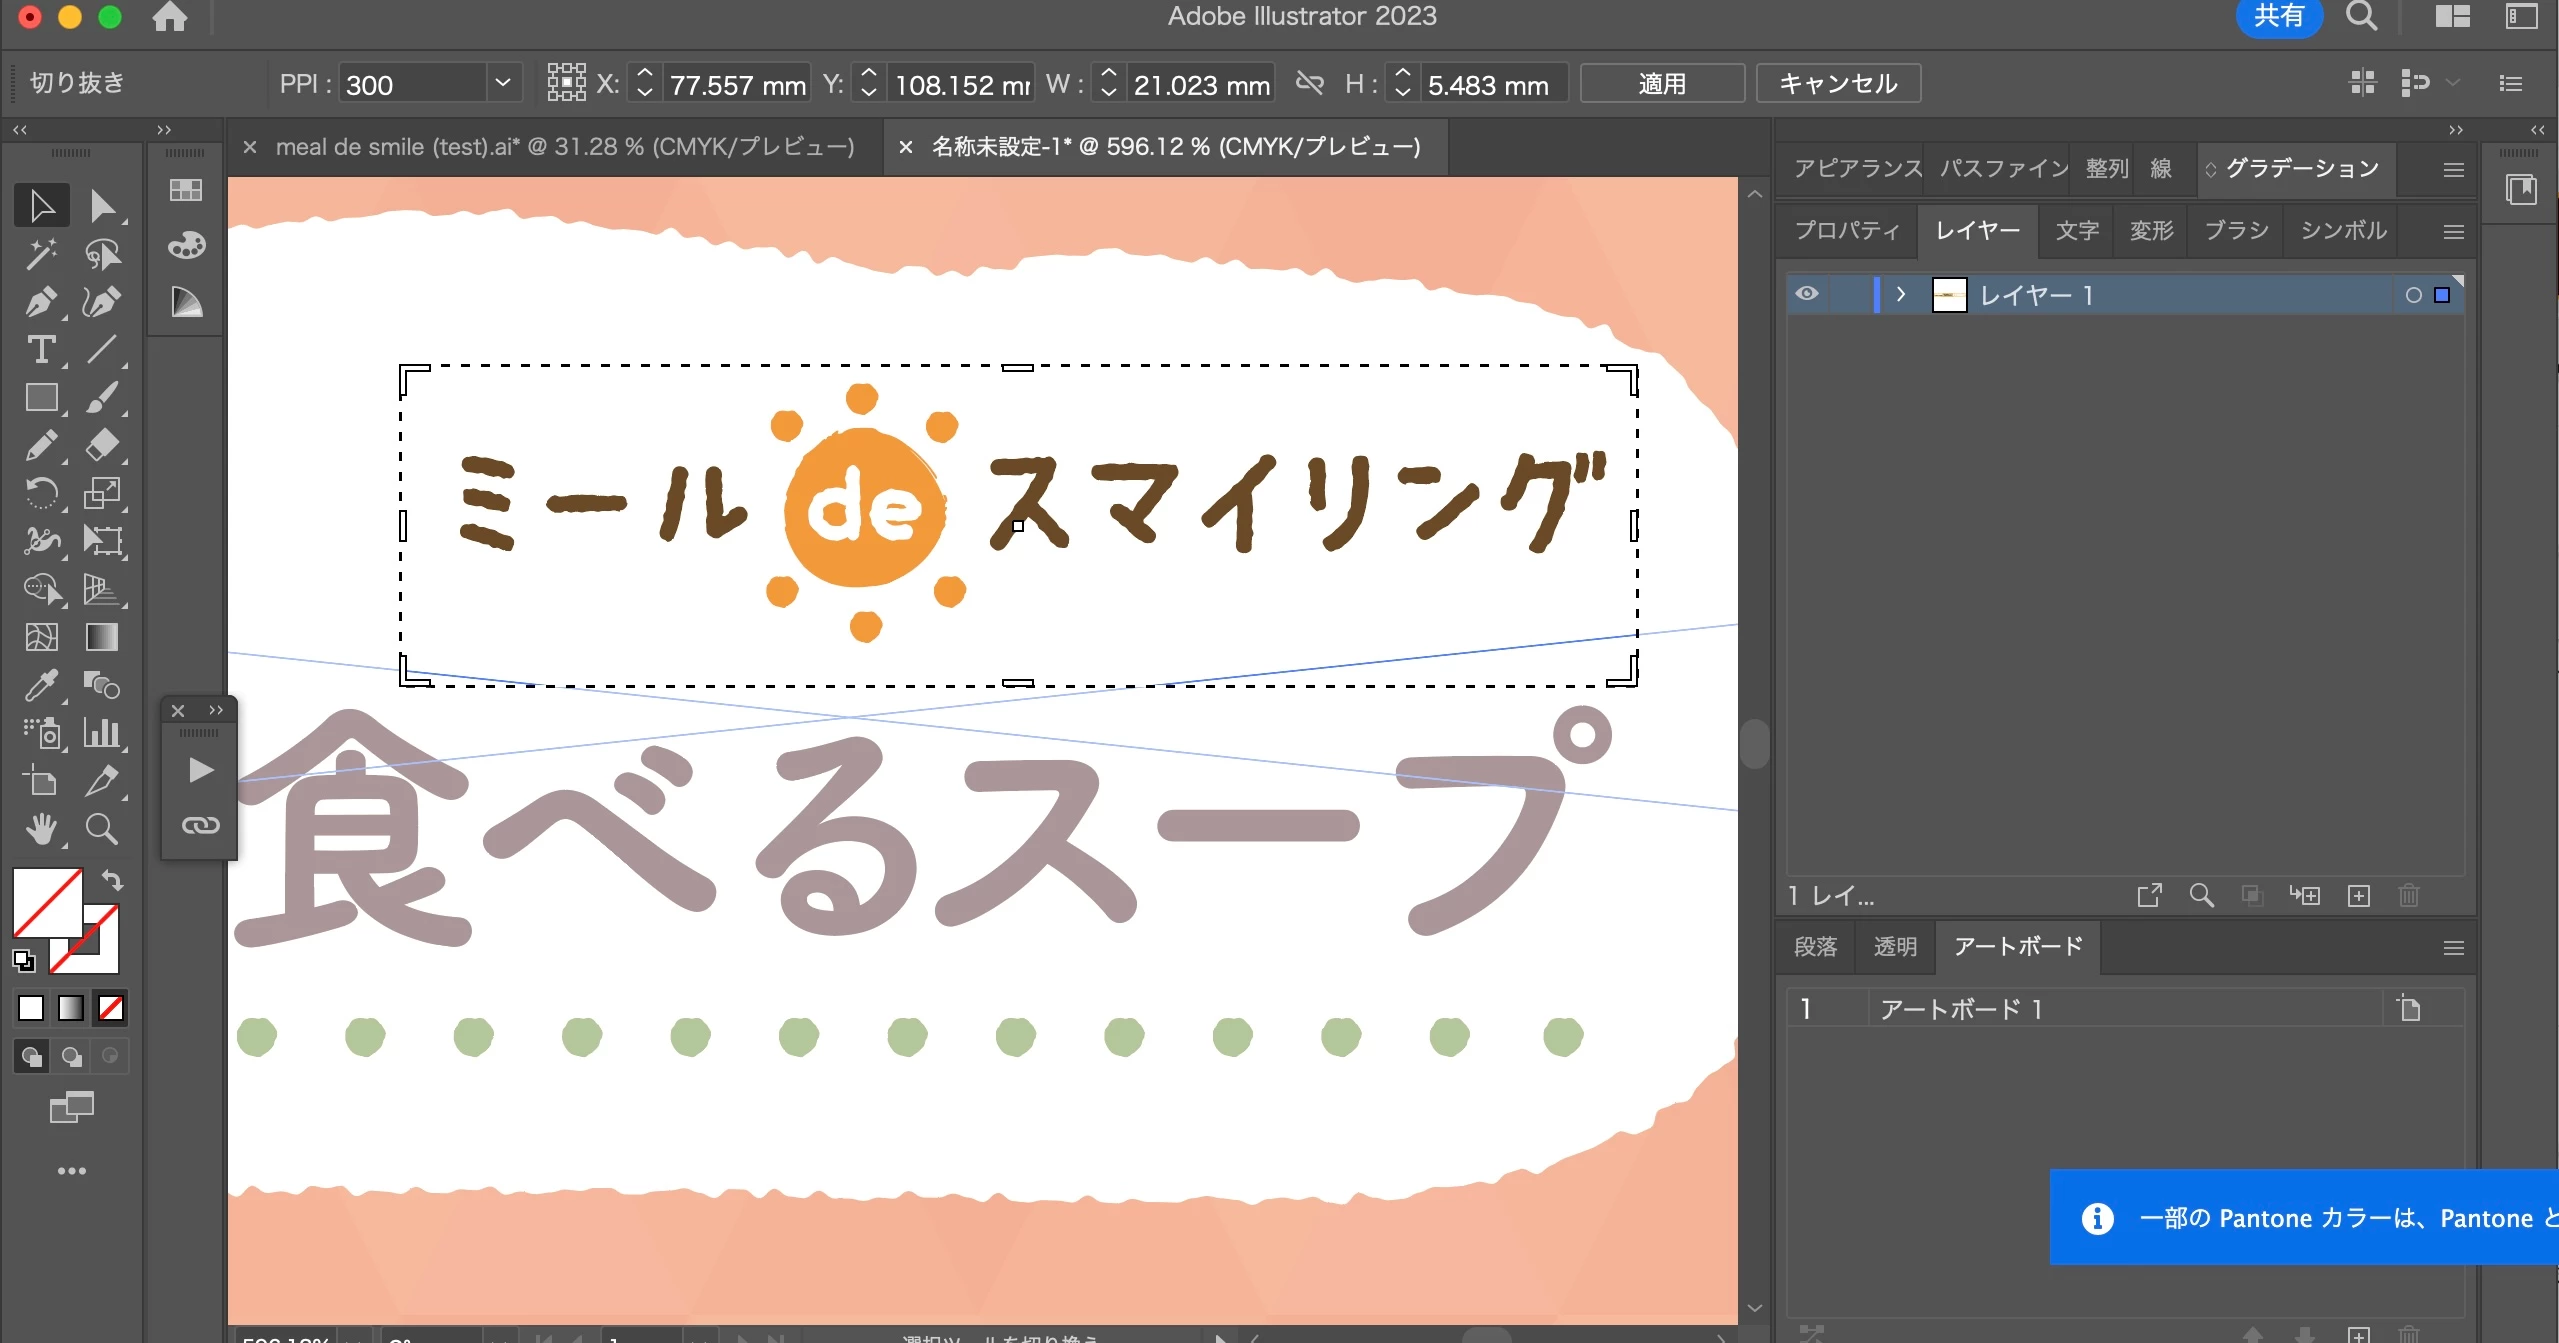Select the Eyedropper tool
The height and width of the screenshot is (1343, 2559).
point(41,685)
